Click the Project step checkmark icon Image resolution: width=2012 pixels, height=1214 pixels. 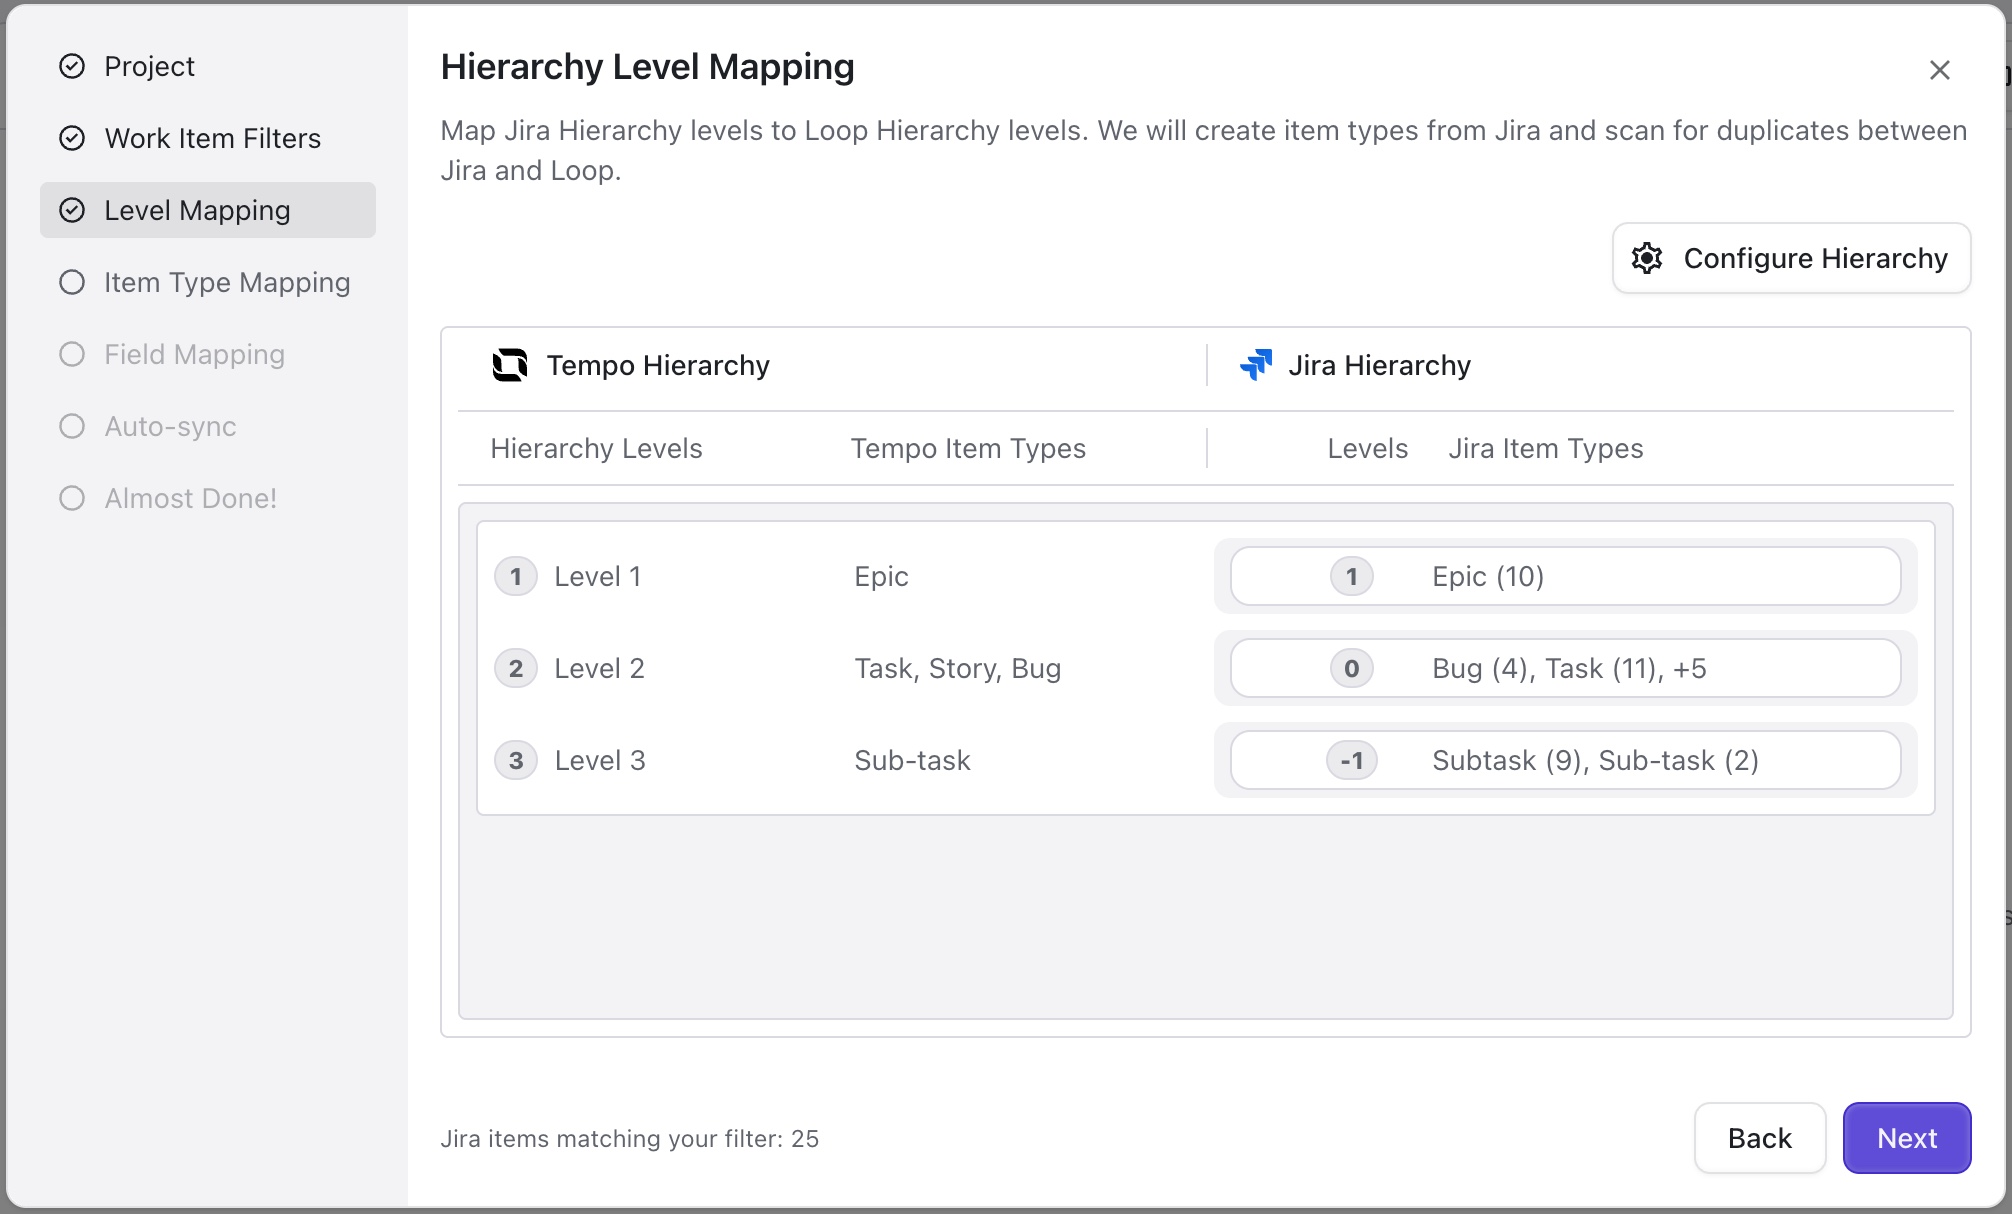coord(72,66)
